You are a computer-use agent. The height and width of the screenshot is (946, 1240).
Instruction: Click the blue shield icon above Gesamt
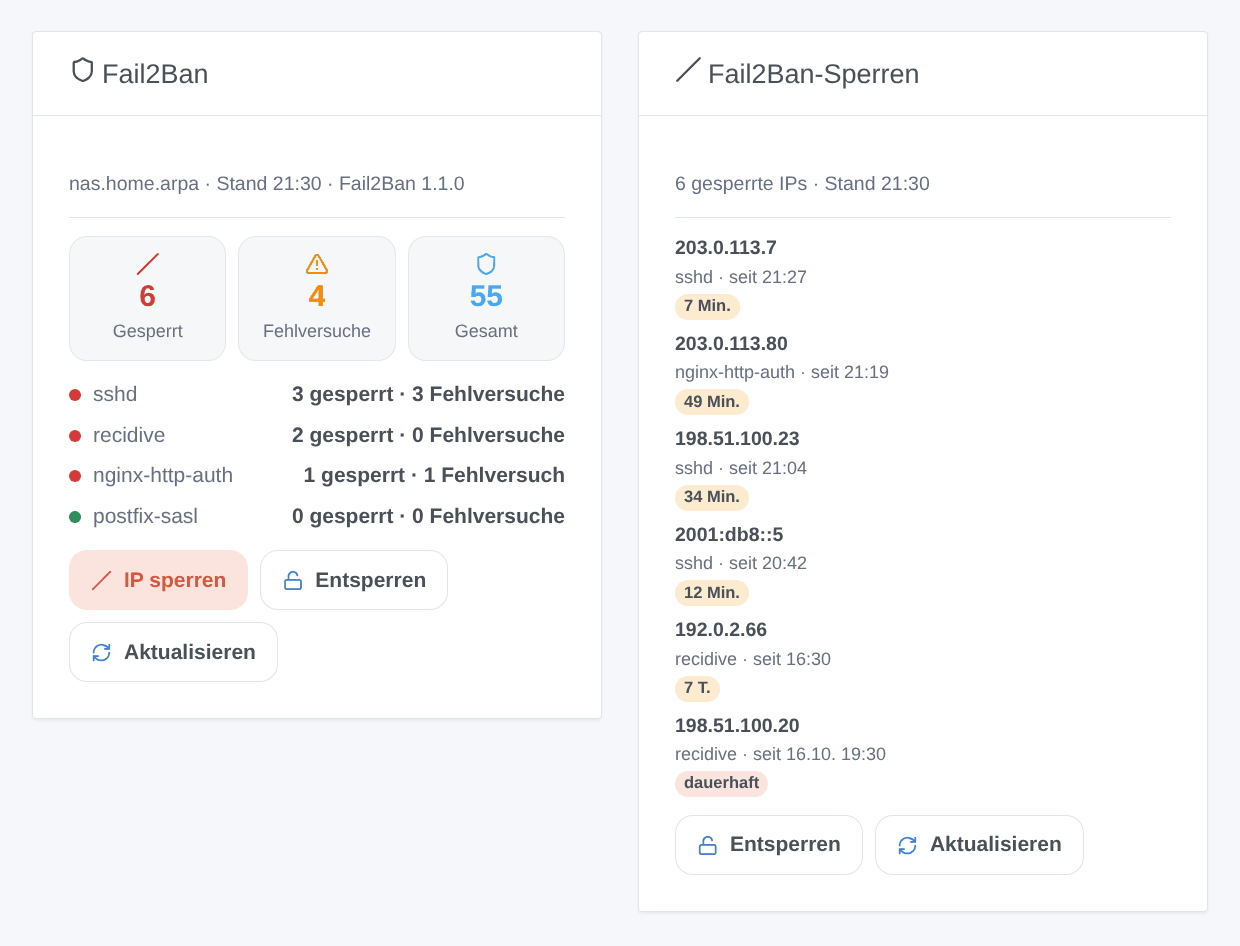[486, 264]
